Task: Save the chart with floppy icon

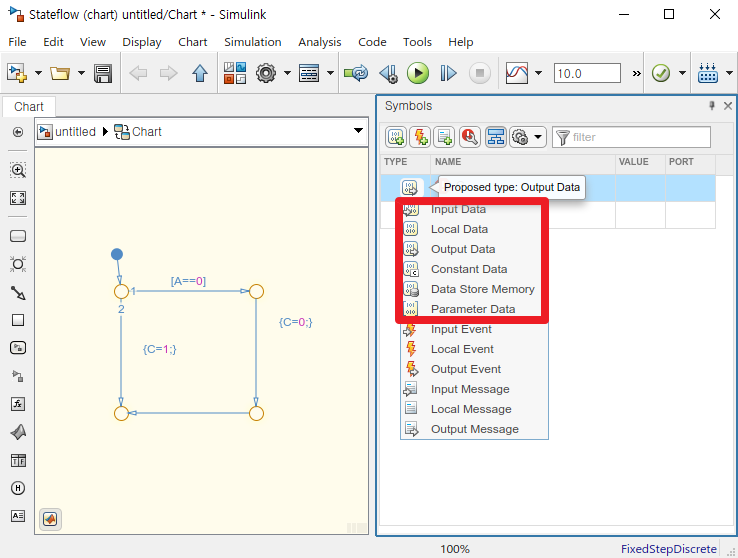Action: (103, 73)
